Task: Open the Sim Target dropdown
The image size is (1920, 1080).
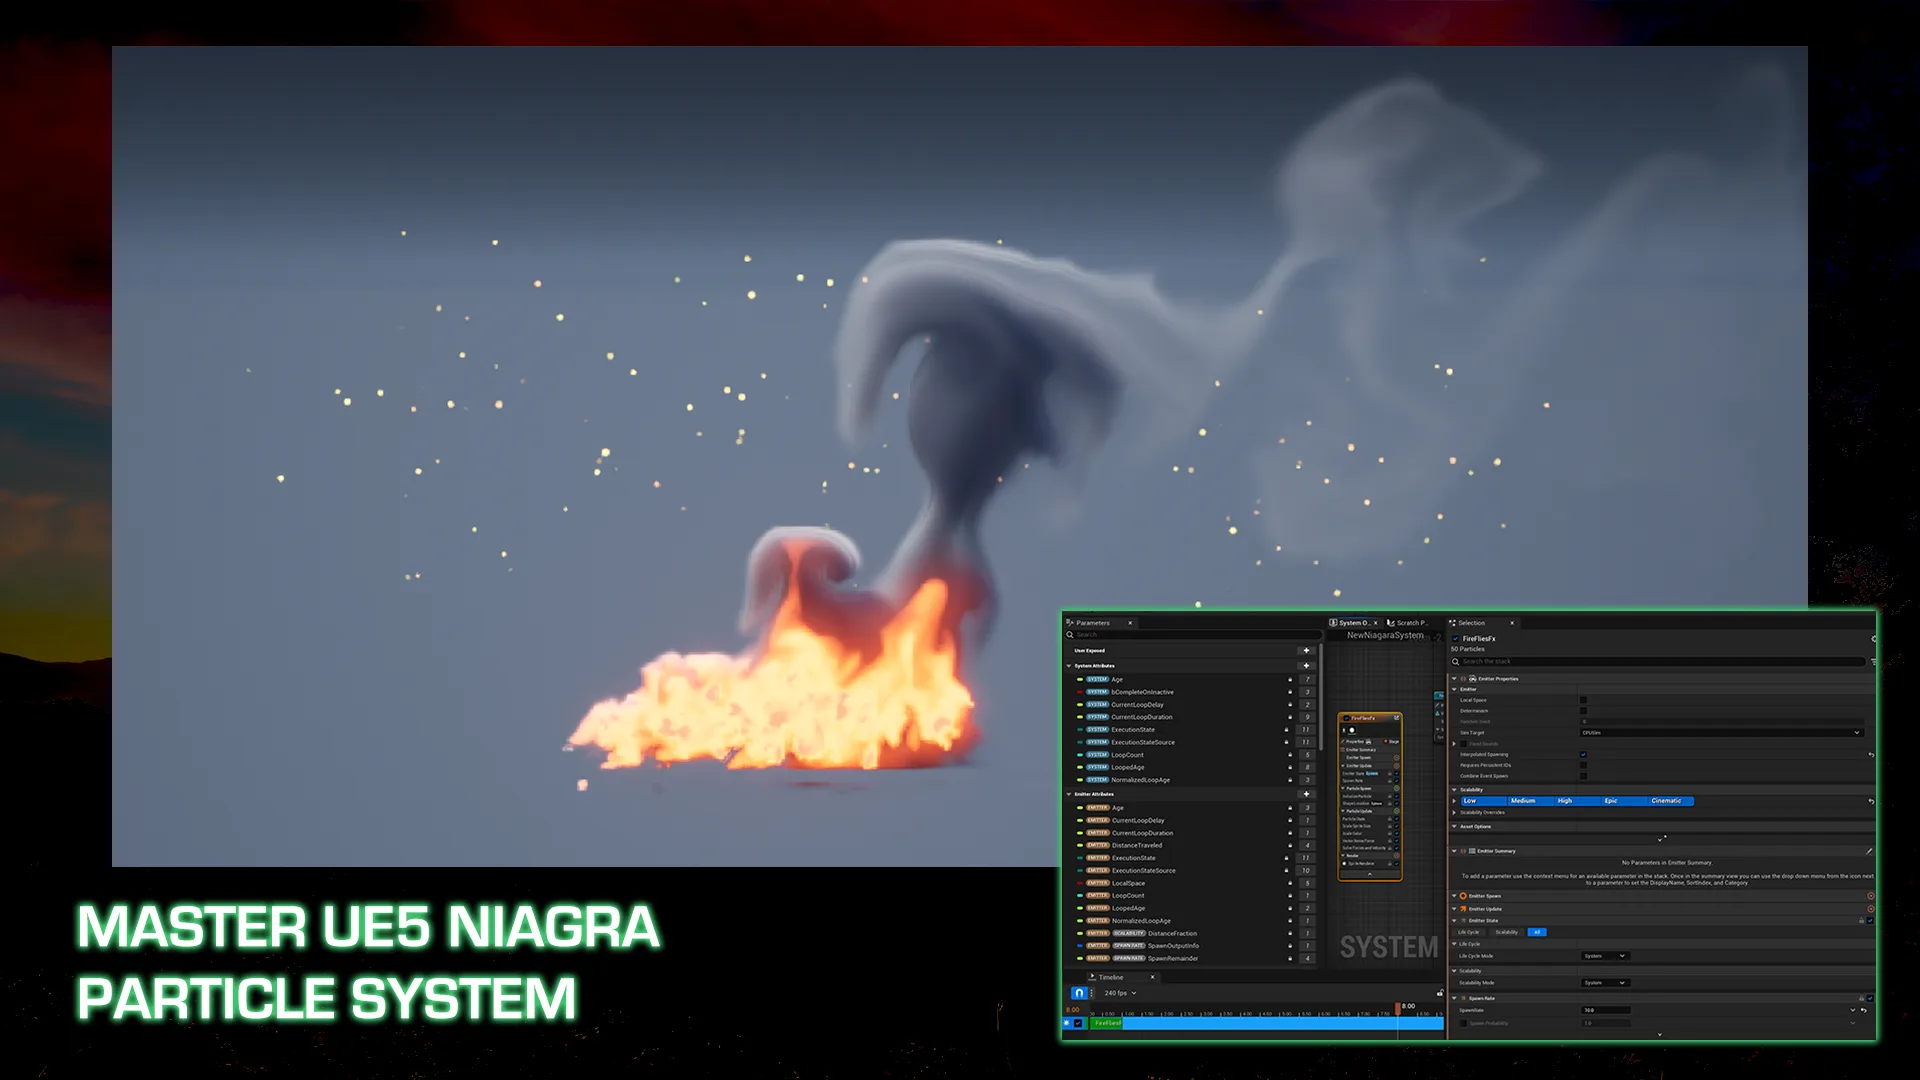Action: coord(1720,733)
